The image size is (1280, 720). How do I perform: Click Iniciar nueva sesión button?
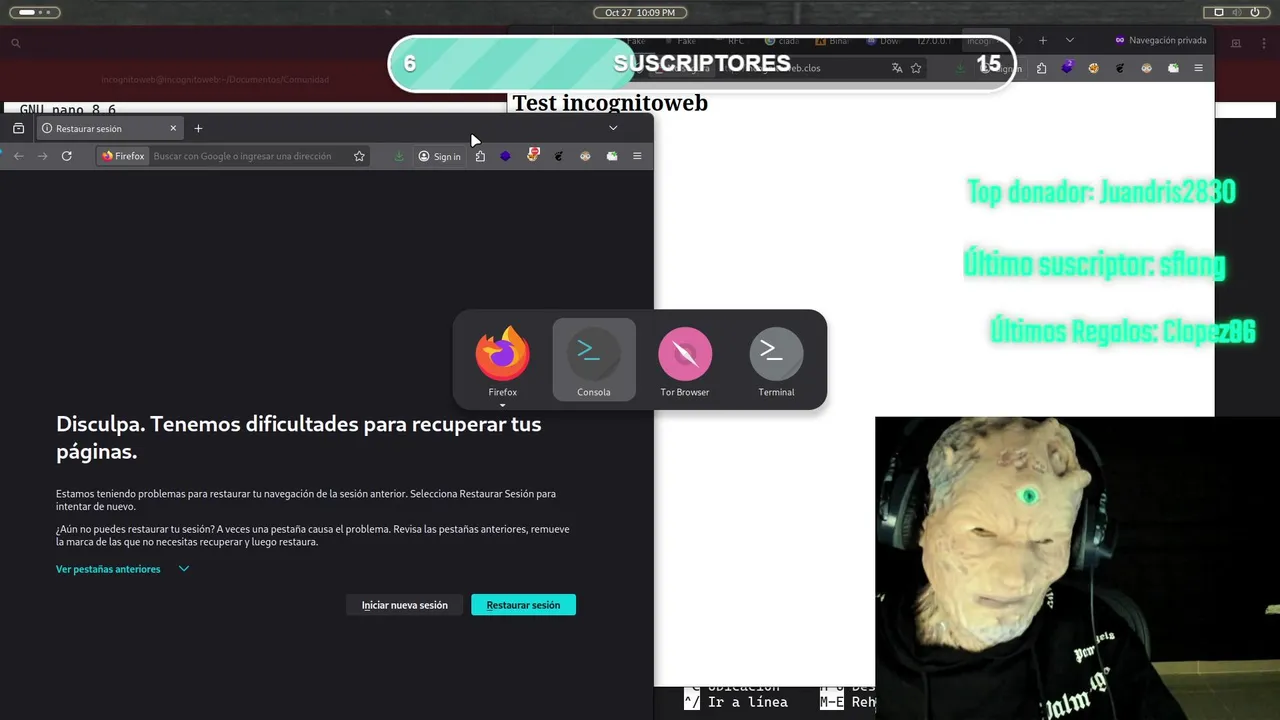404,605
